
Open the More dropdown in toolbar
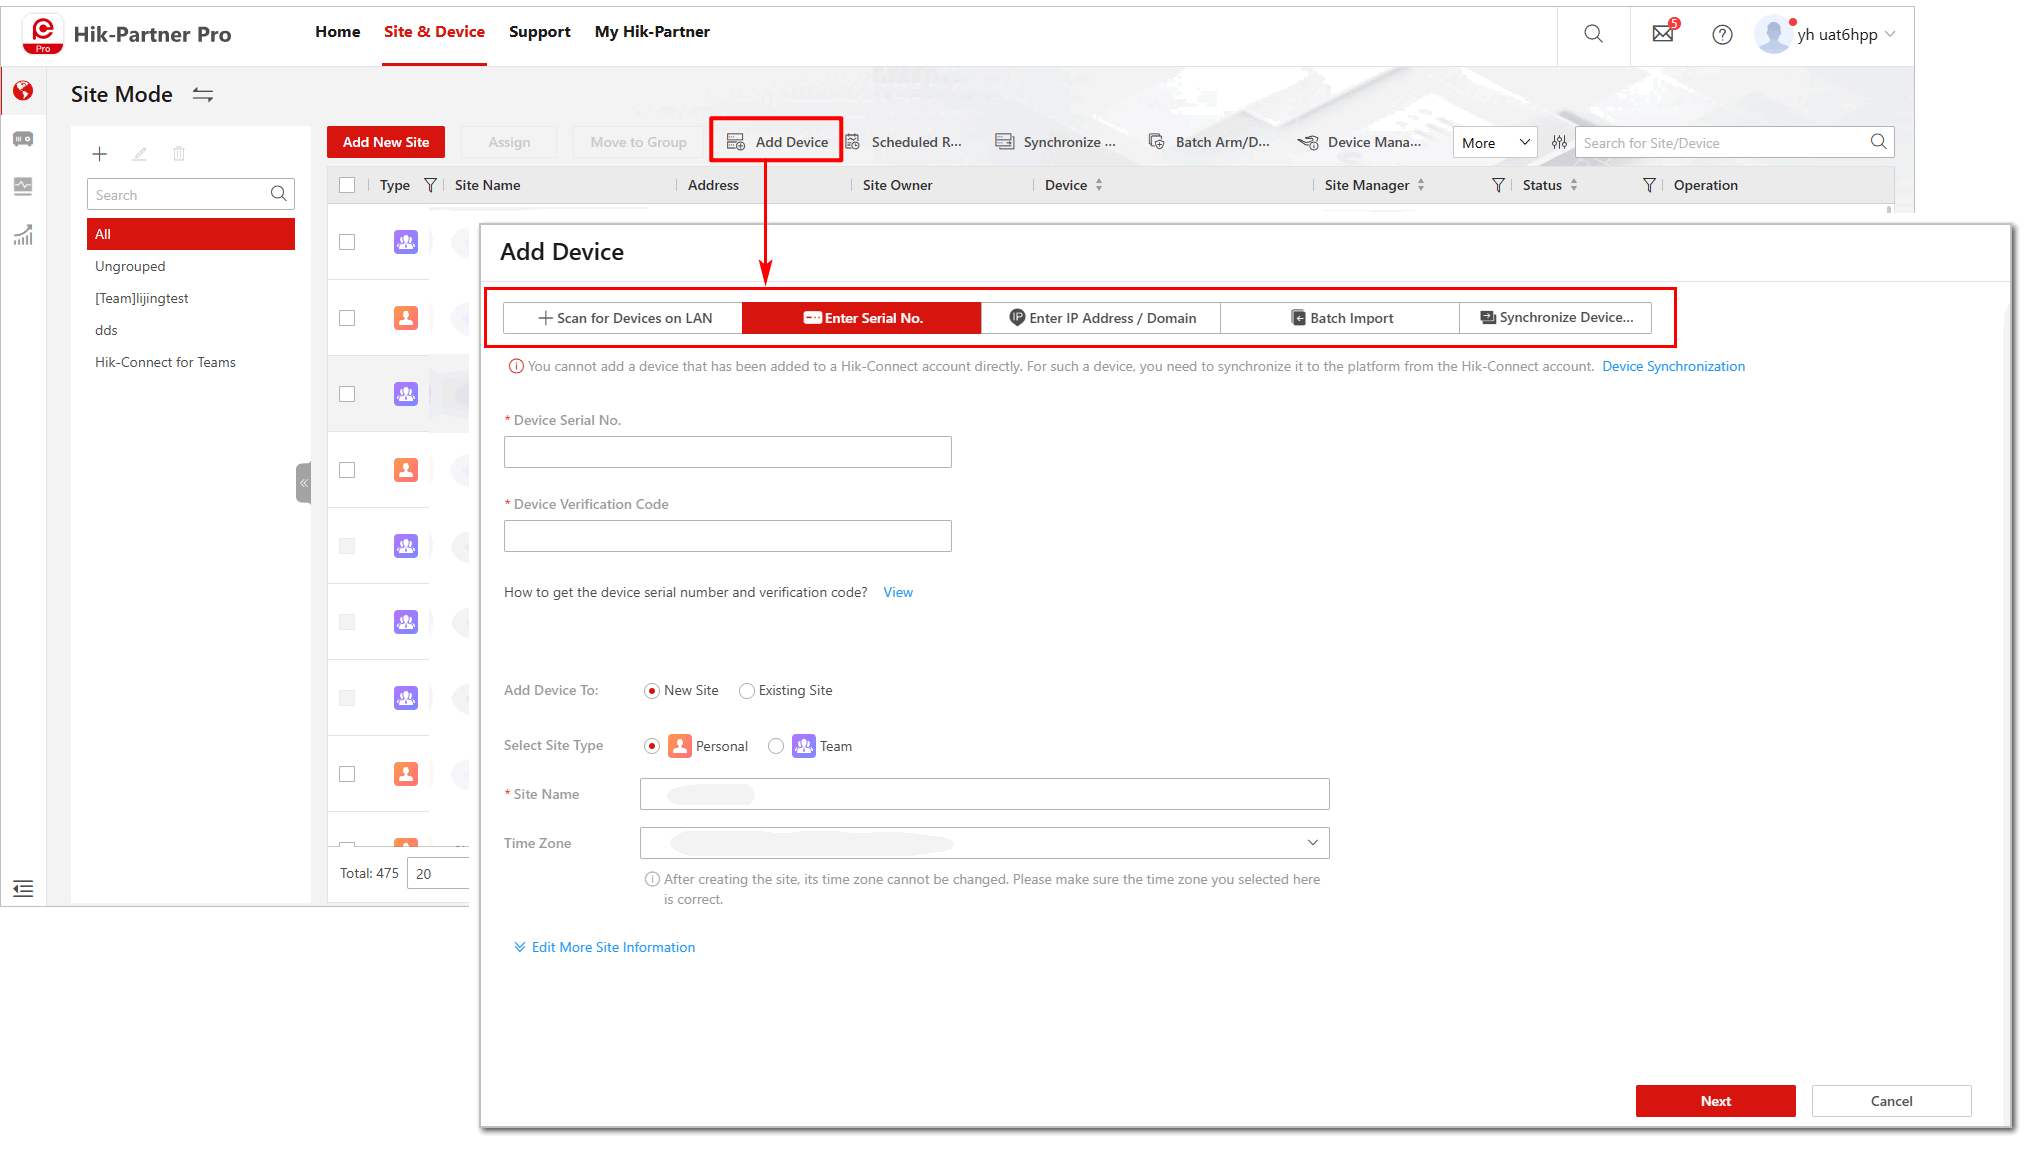click(1495, 142)
